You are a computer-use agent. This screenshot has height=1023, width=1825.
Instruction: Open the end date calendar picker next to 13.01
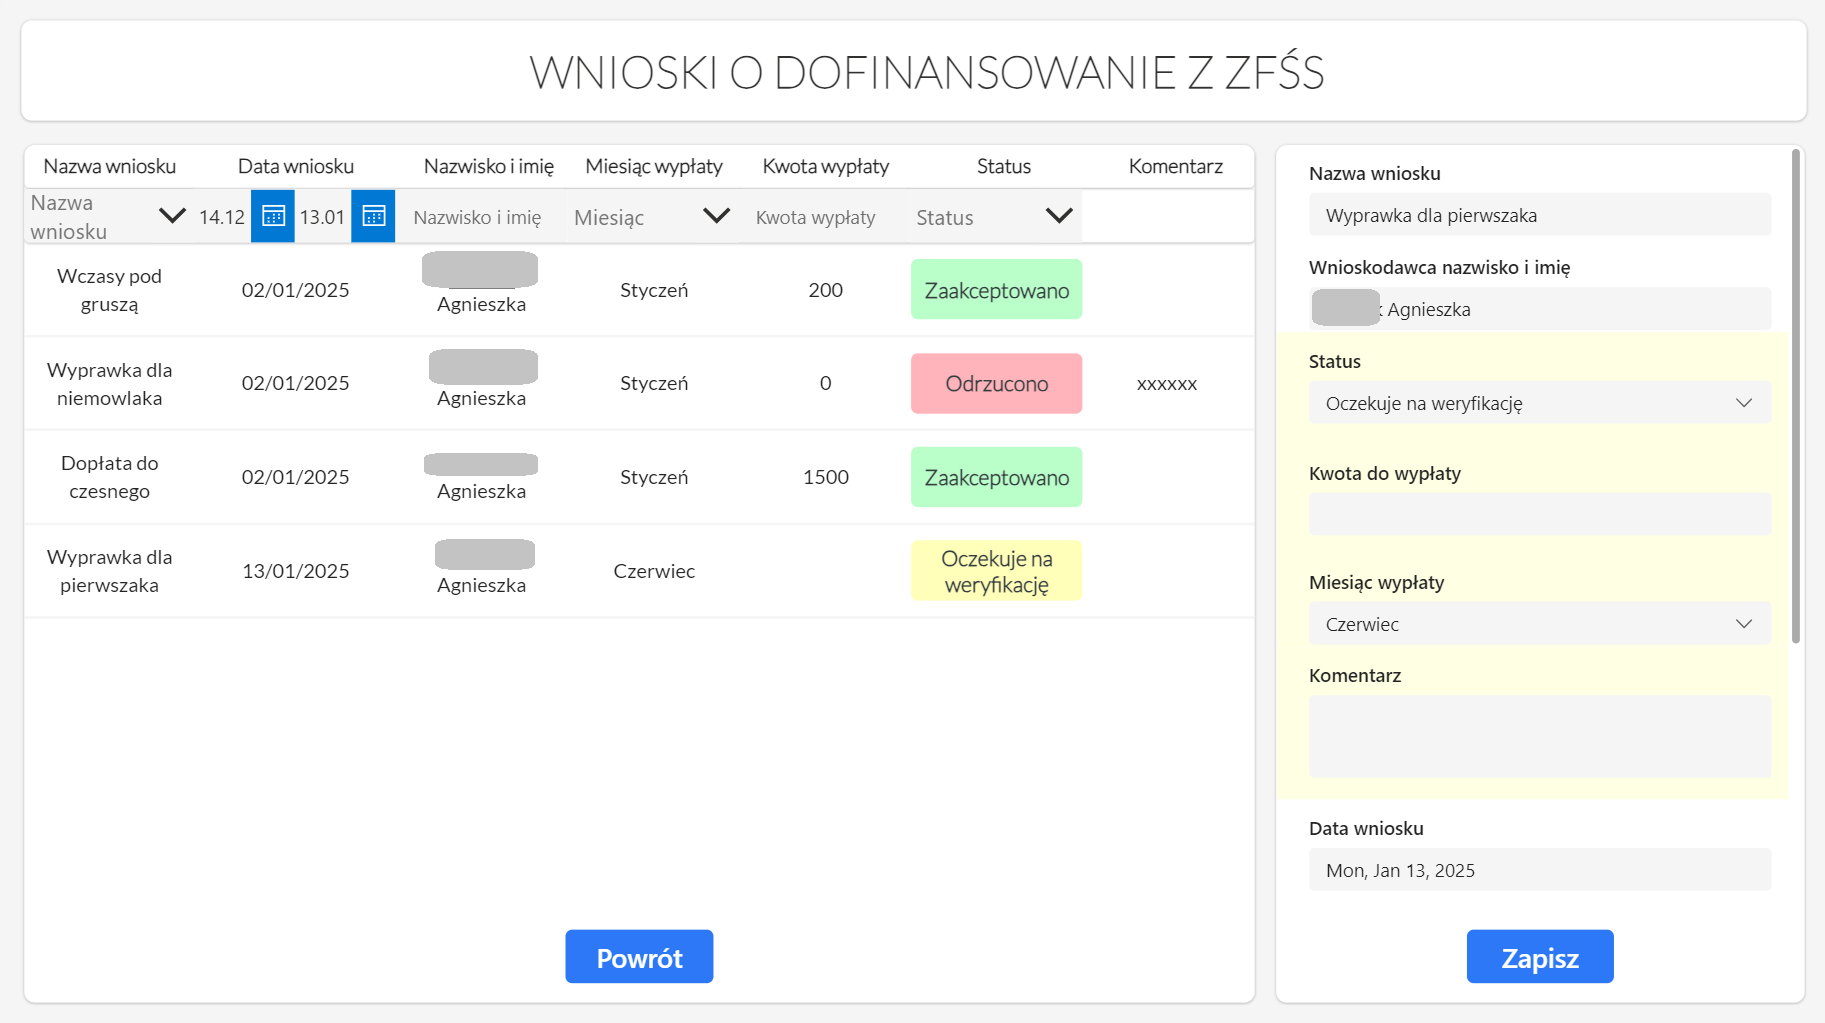click(373, 216)
